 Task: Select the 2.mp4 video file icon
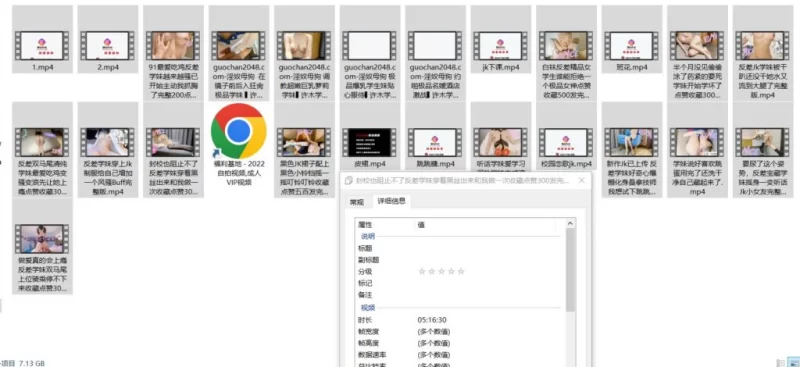coord(108,46)
